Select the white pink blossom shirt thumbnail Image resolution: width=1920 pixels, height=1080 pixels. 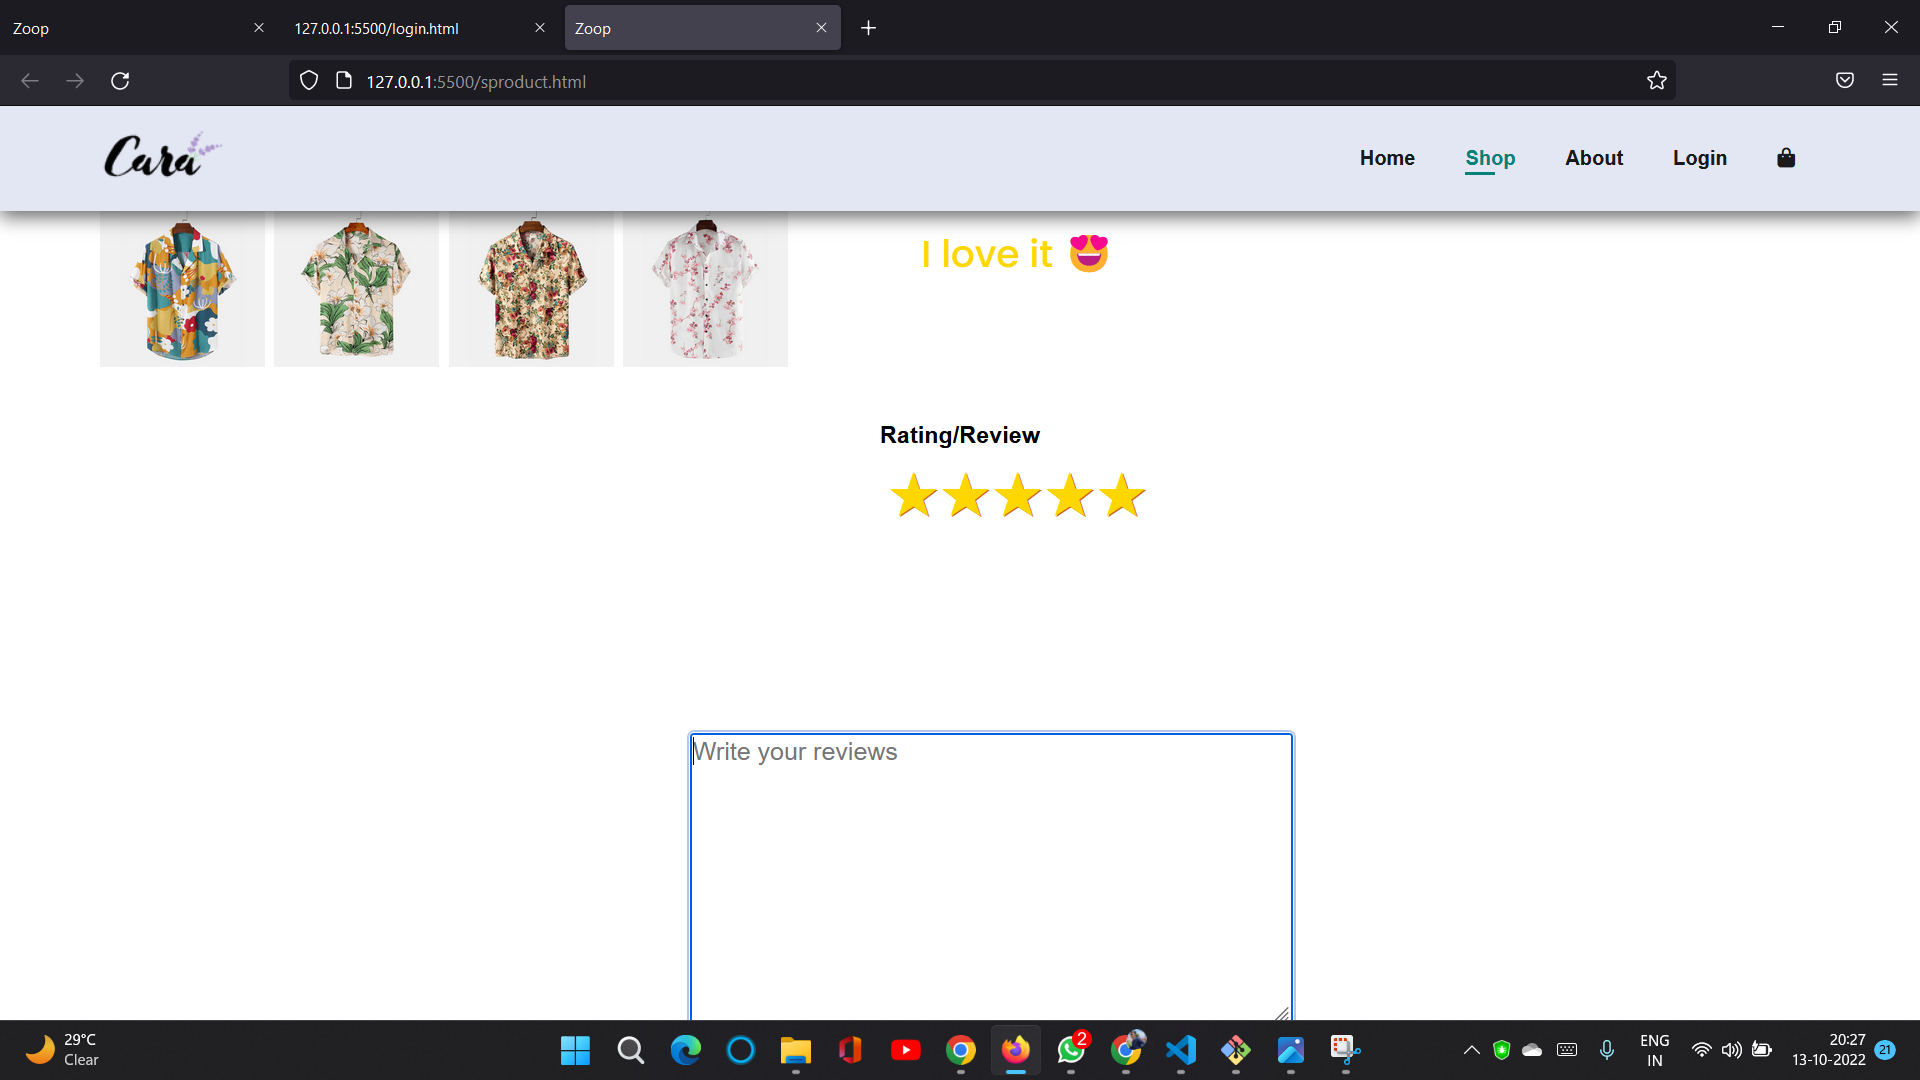click(705, 290)
